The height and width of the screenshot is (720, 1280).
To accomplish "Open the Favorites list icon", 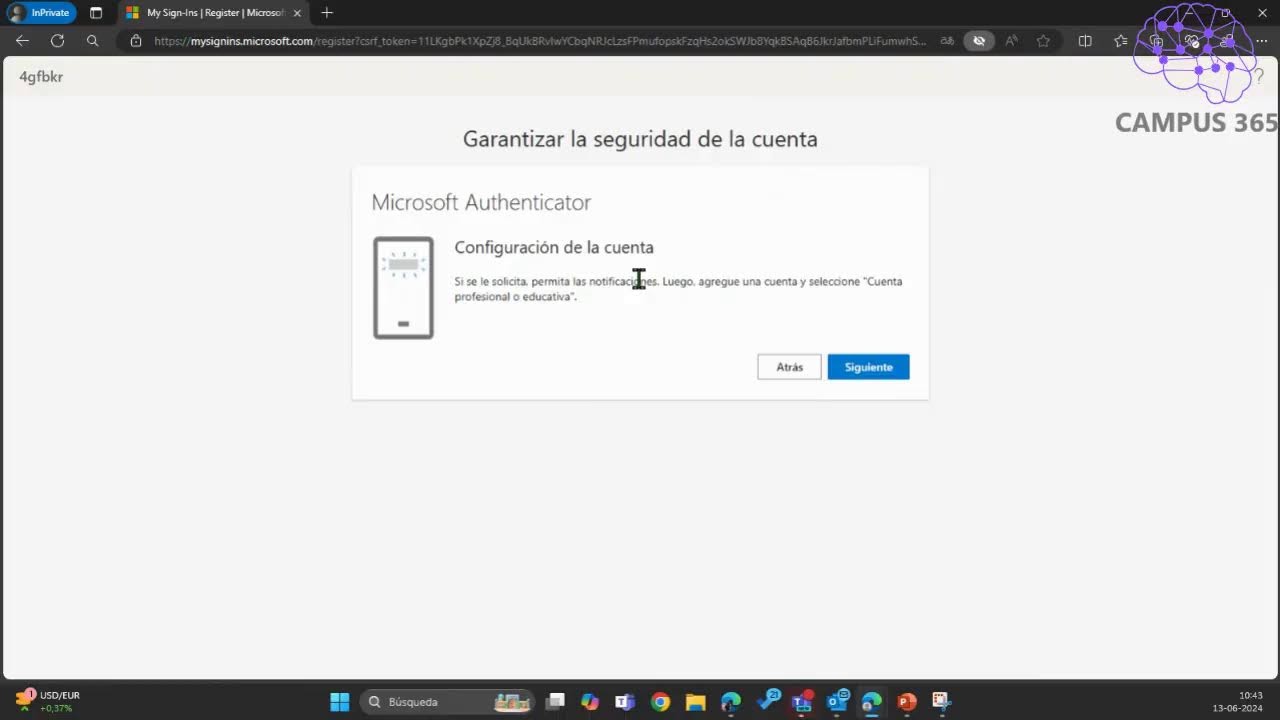I will [1120, 41].
